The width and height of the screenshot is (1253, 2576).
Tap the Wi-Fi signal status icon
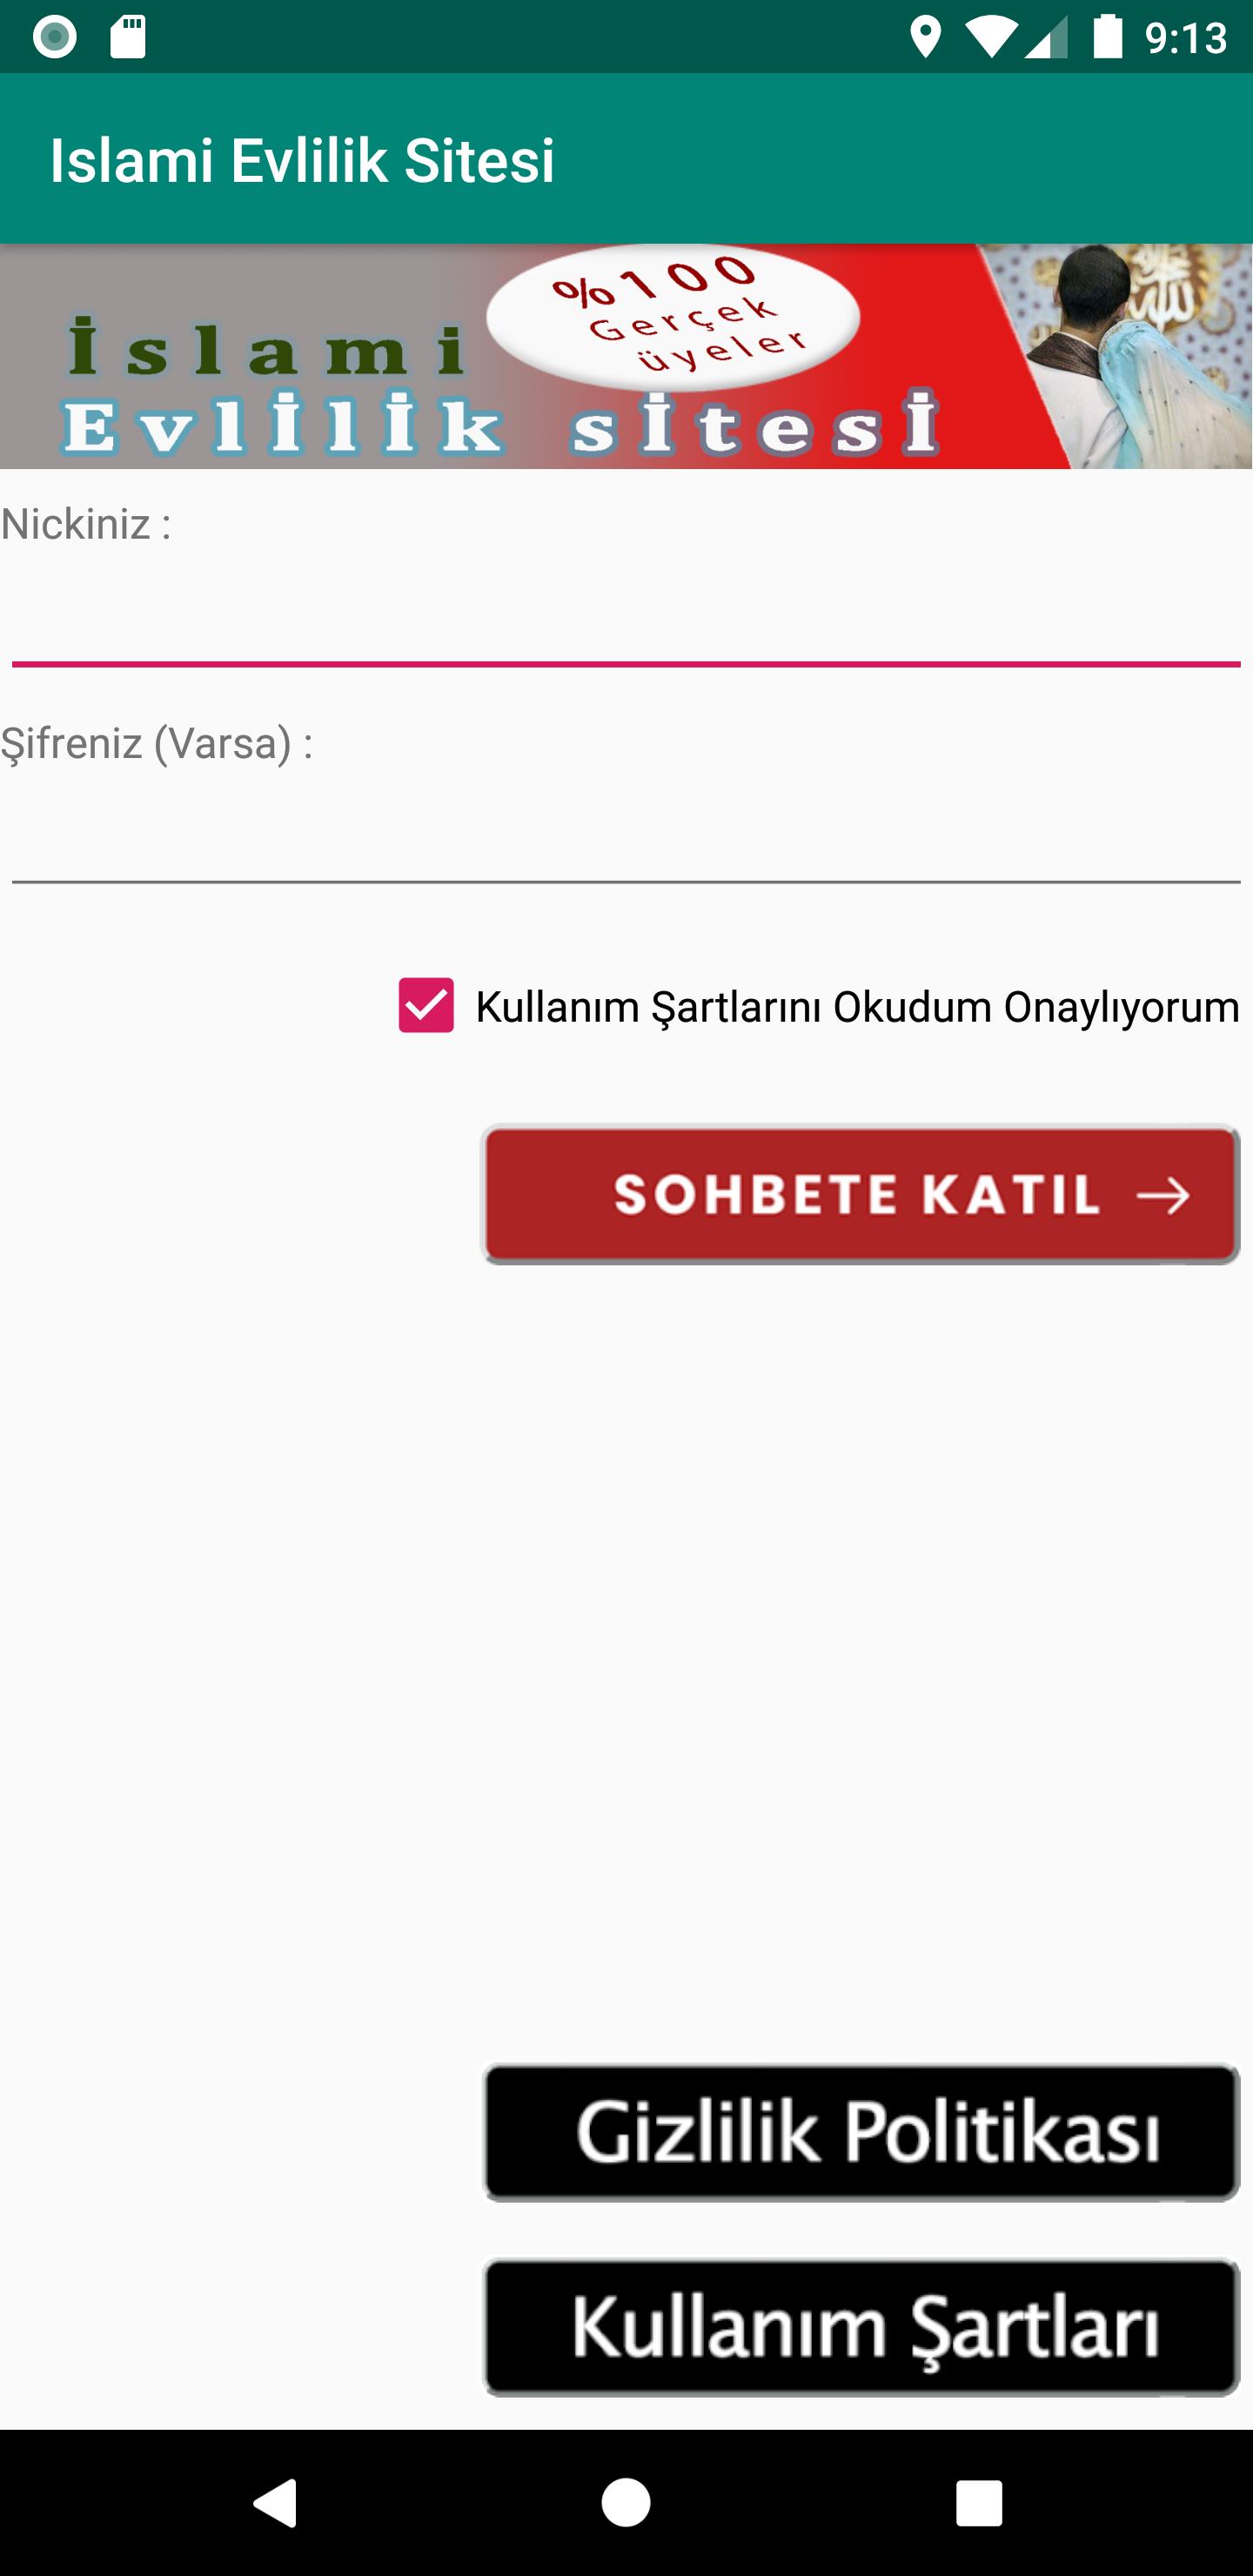coord(989,38)
